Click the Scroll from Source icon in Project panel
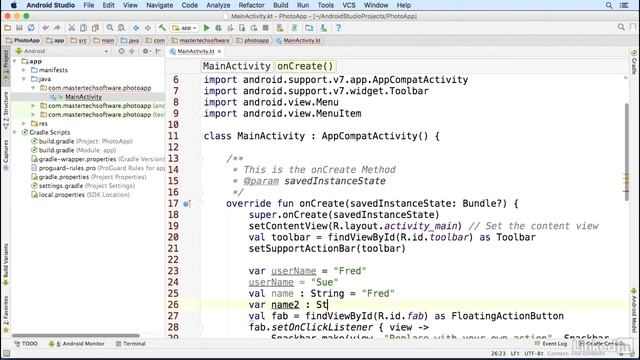 coord(121,51)
